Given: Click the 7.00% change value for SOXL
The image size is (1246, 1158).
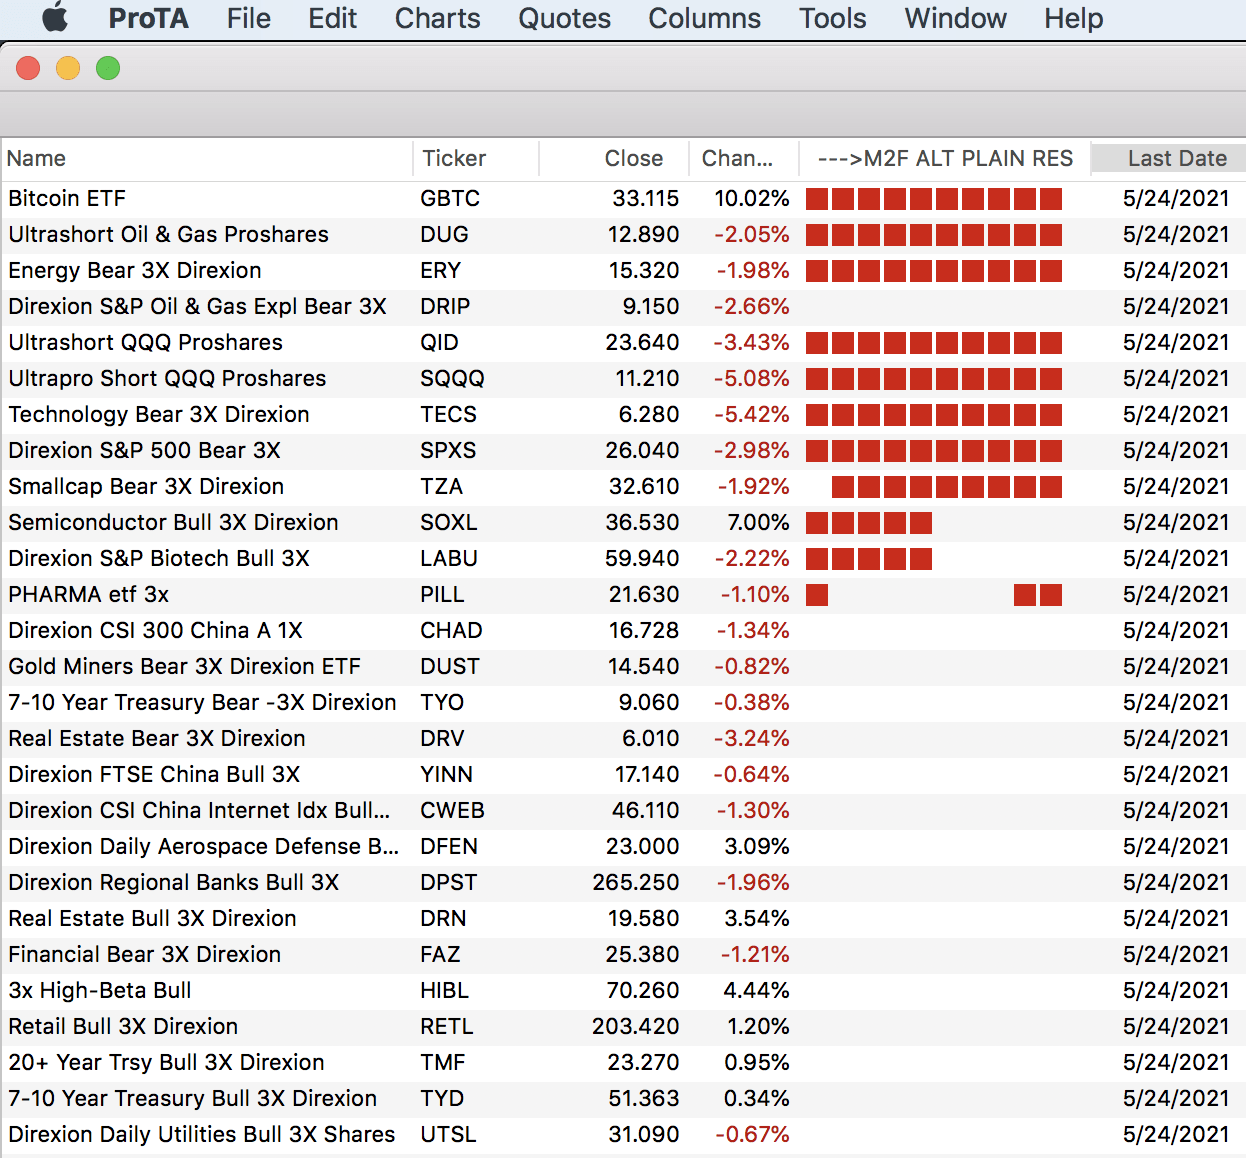Looking at the screenshot, I should (759, 522).
